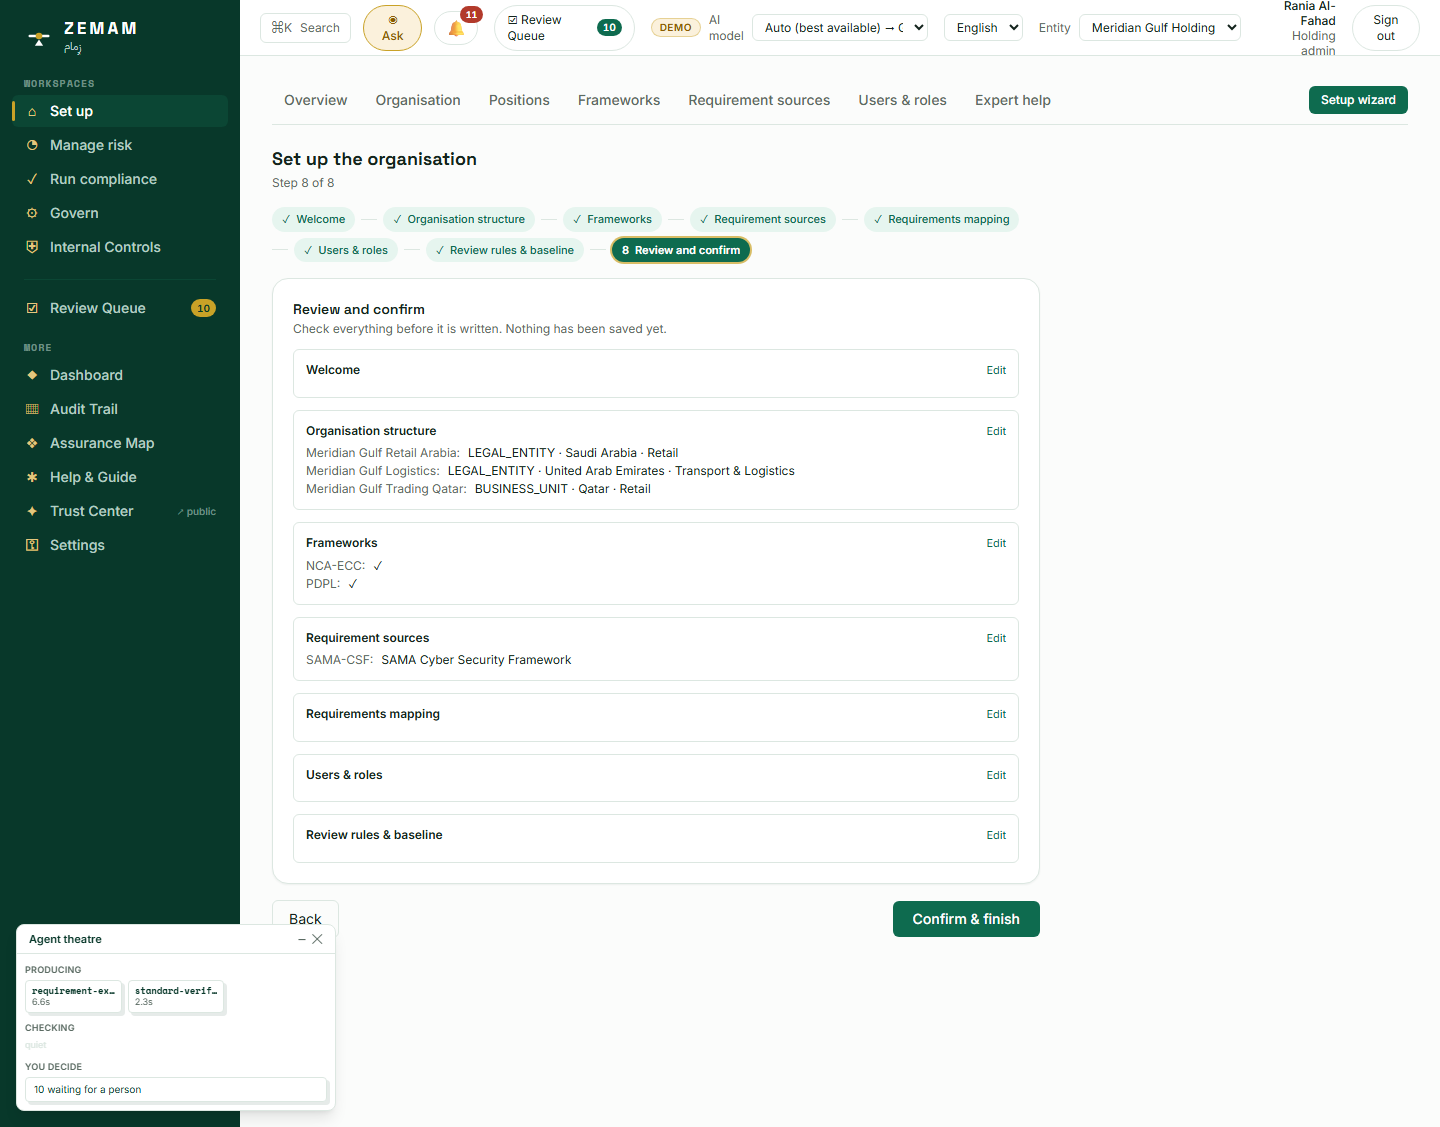Edit the Review rules & baseline section
Screen dimensions: 1440x1127
tap(996, 835)
